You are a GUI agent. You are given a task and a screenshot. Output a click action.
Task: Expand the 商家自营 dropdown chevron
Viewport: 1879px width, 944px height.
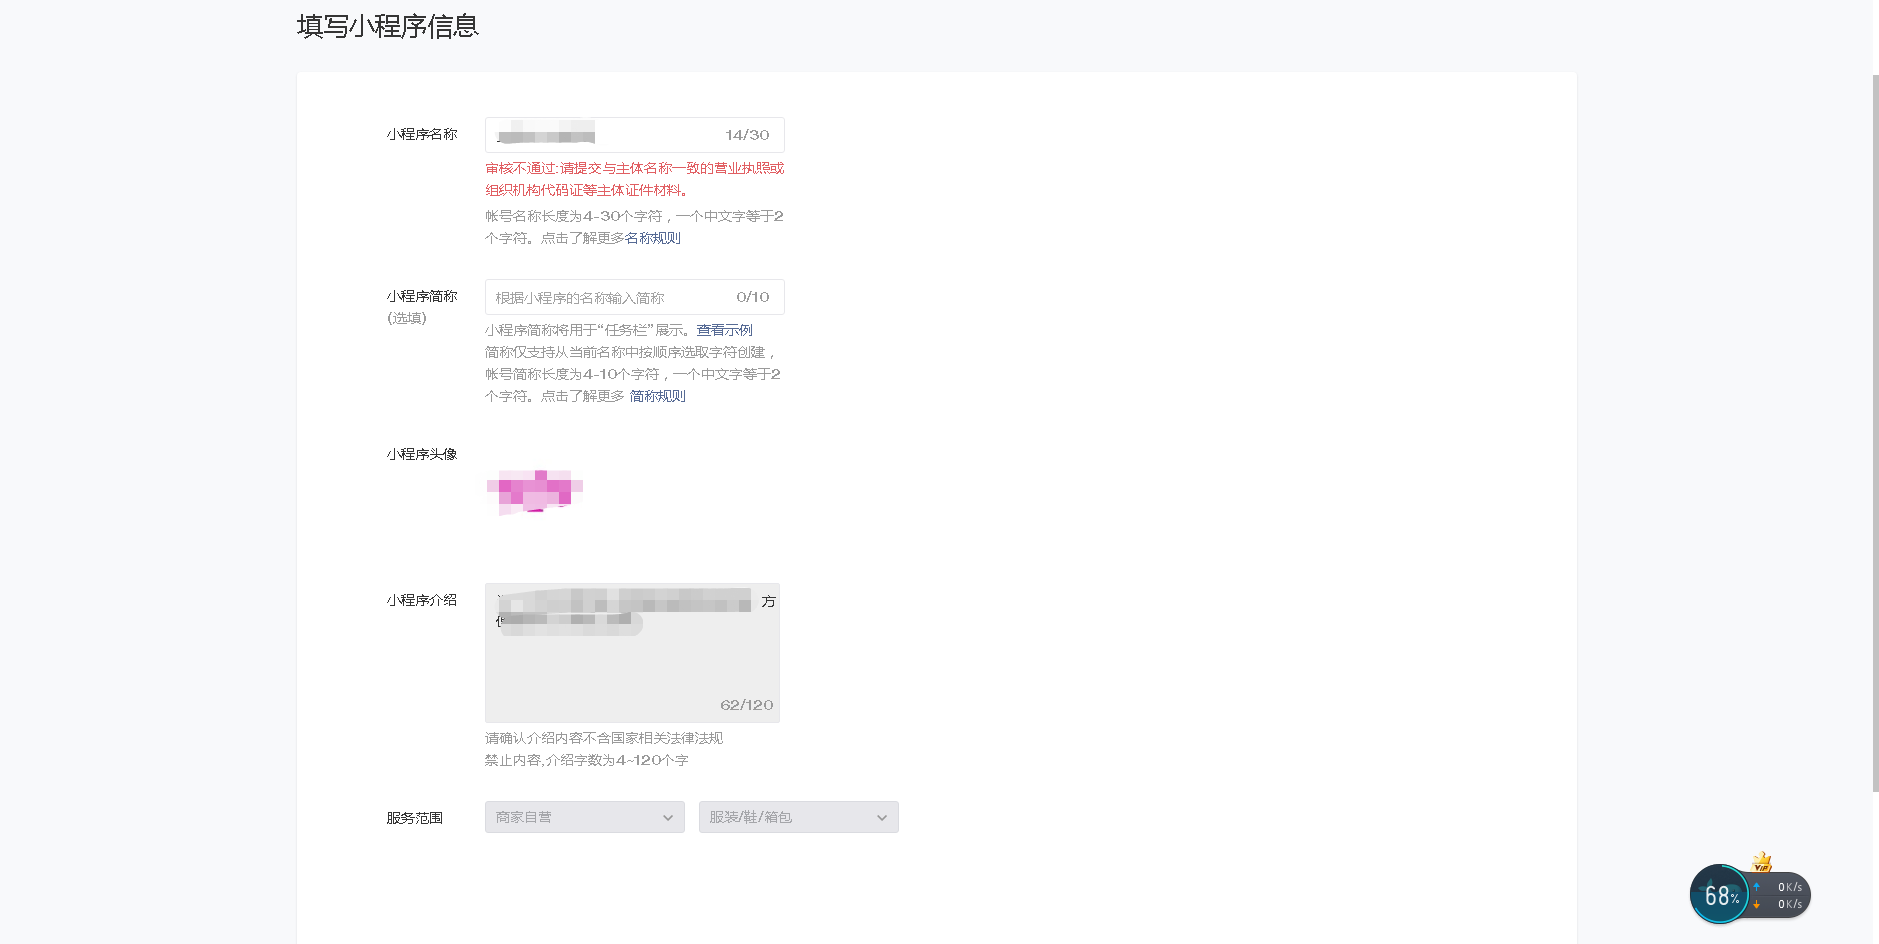(668, 818)
